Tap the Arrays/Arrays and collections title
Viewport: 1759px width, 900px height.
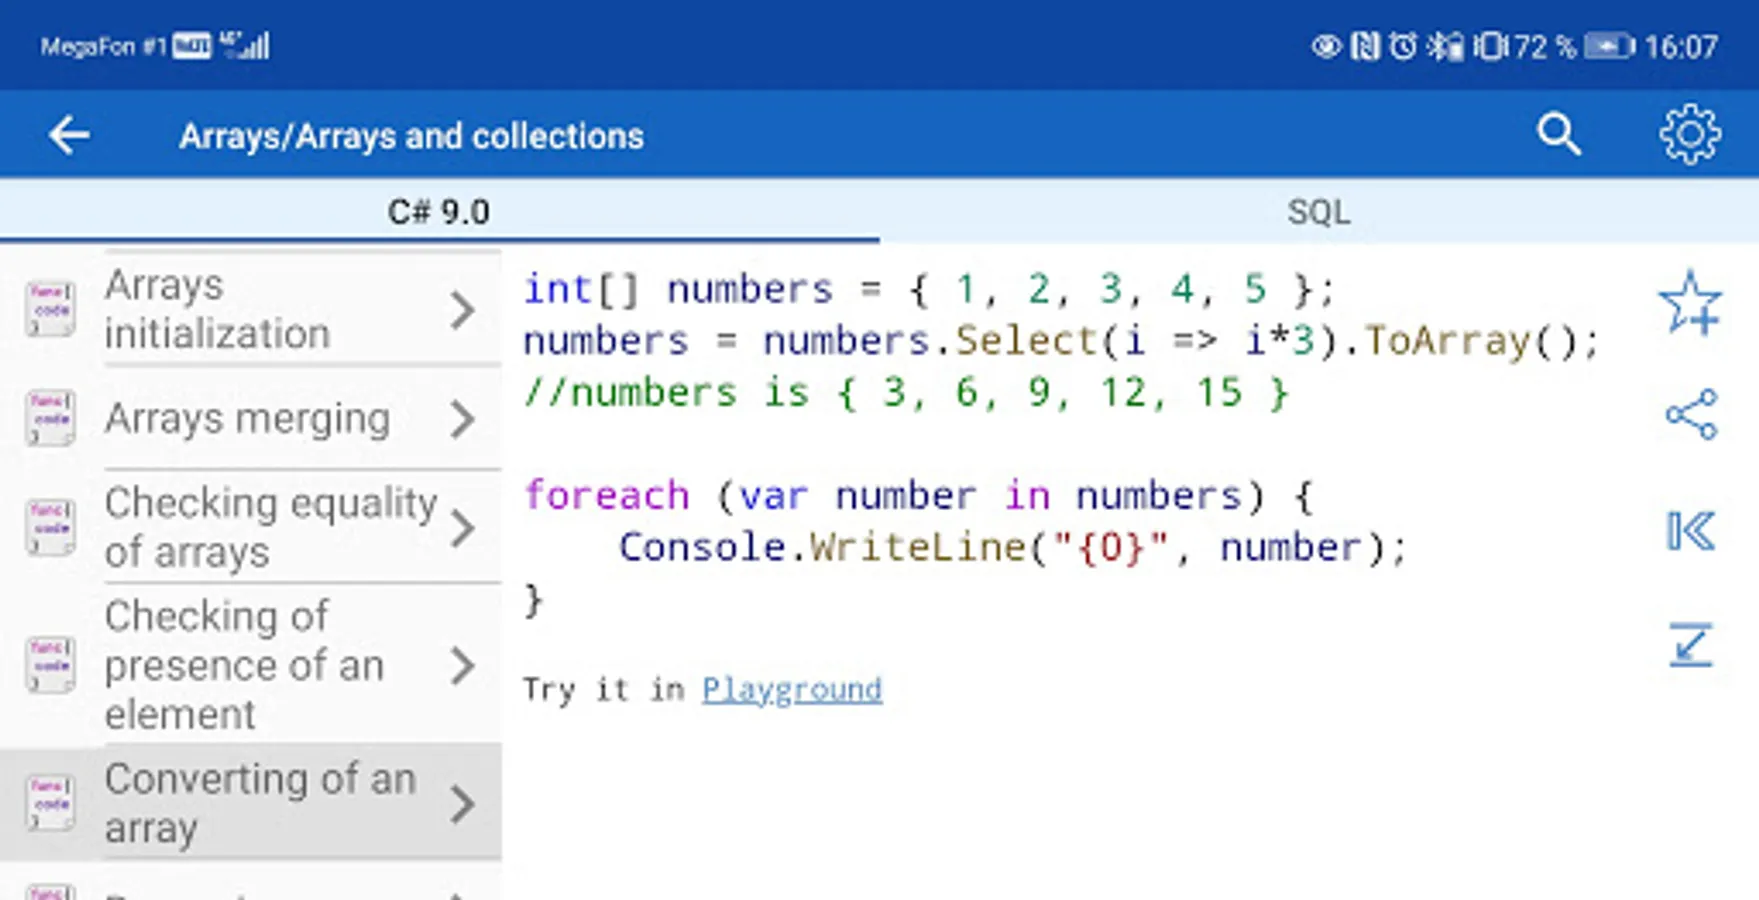[x=411, y=136]
